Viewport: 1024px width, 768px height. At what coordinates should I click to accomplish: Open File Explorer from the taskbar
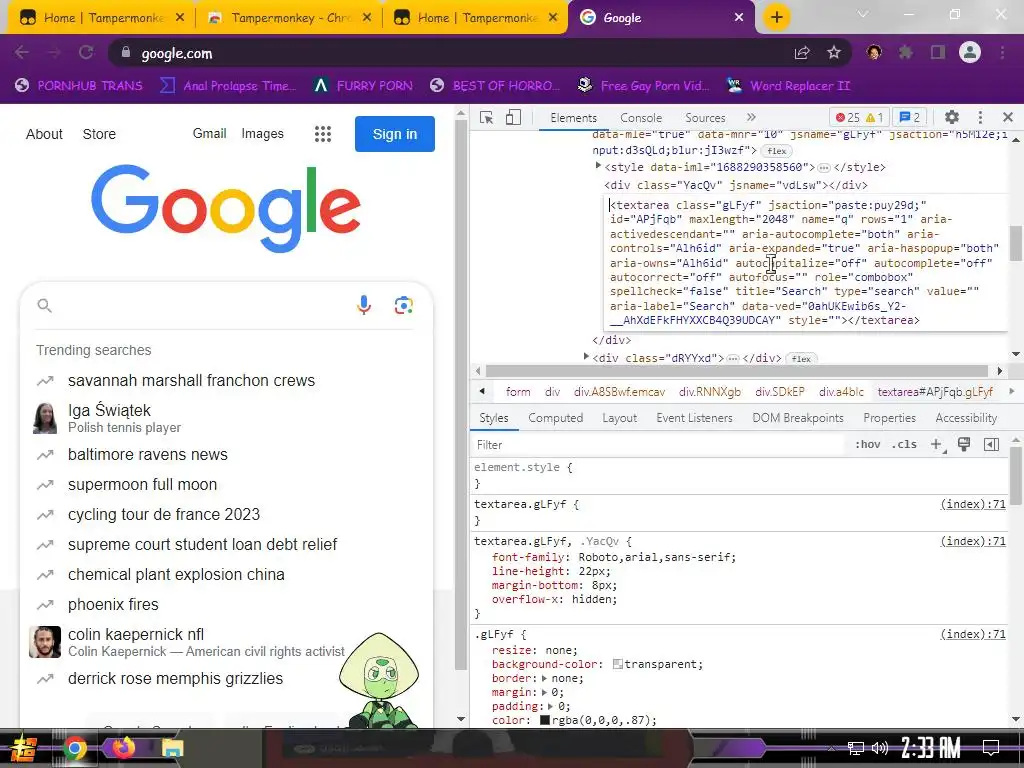pyautogui.click(x=172, y=748)
